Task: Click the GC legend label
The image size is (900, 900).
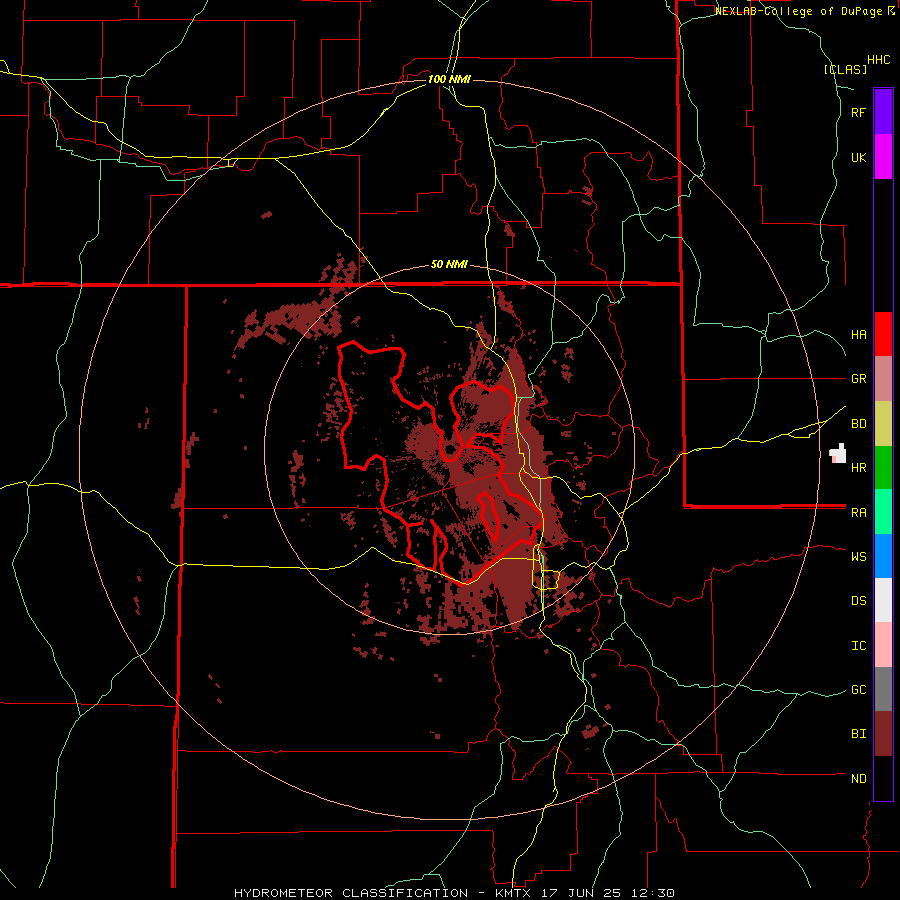Action: coord(859,690)
